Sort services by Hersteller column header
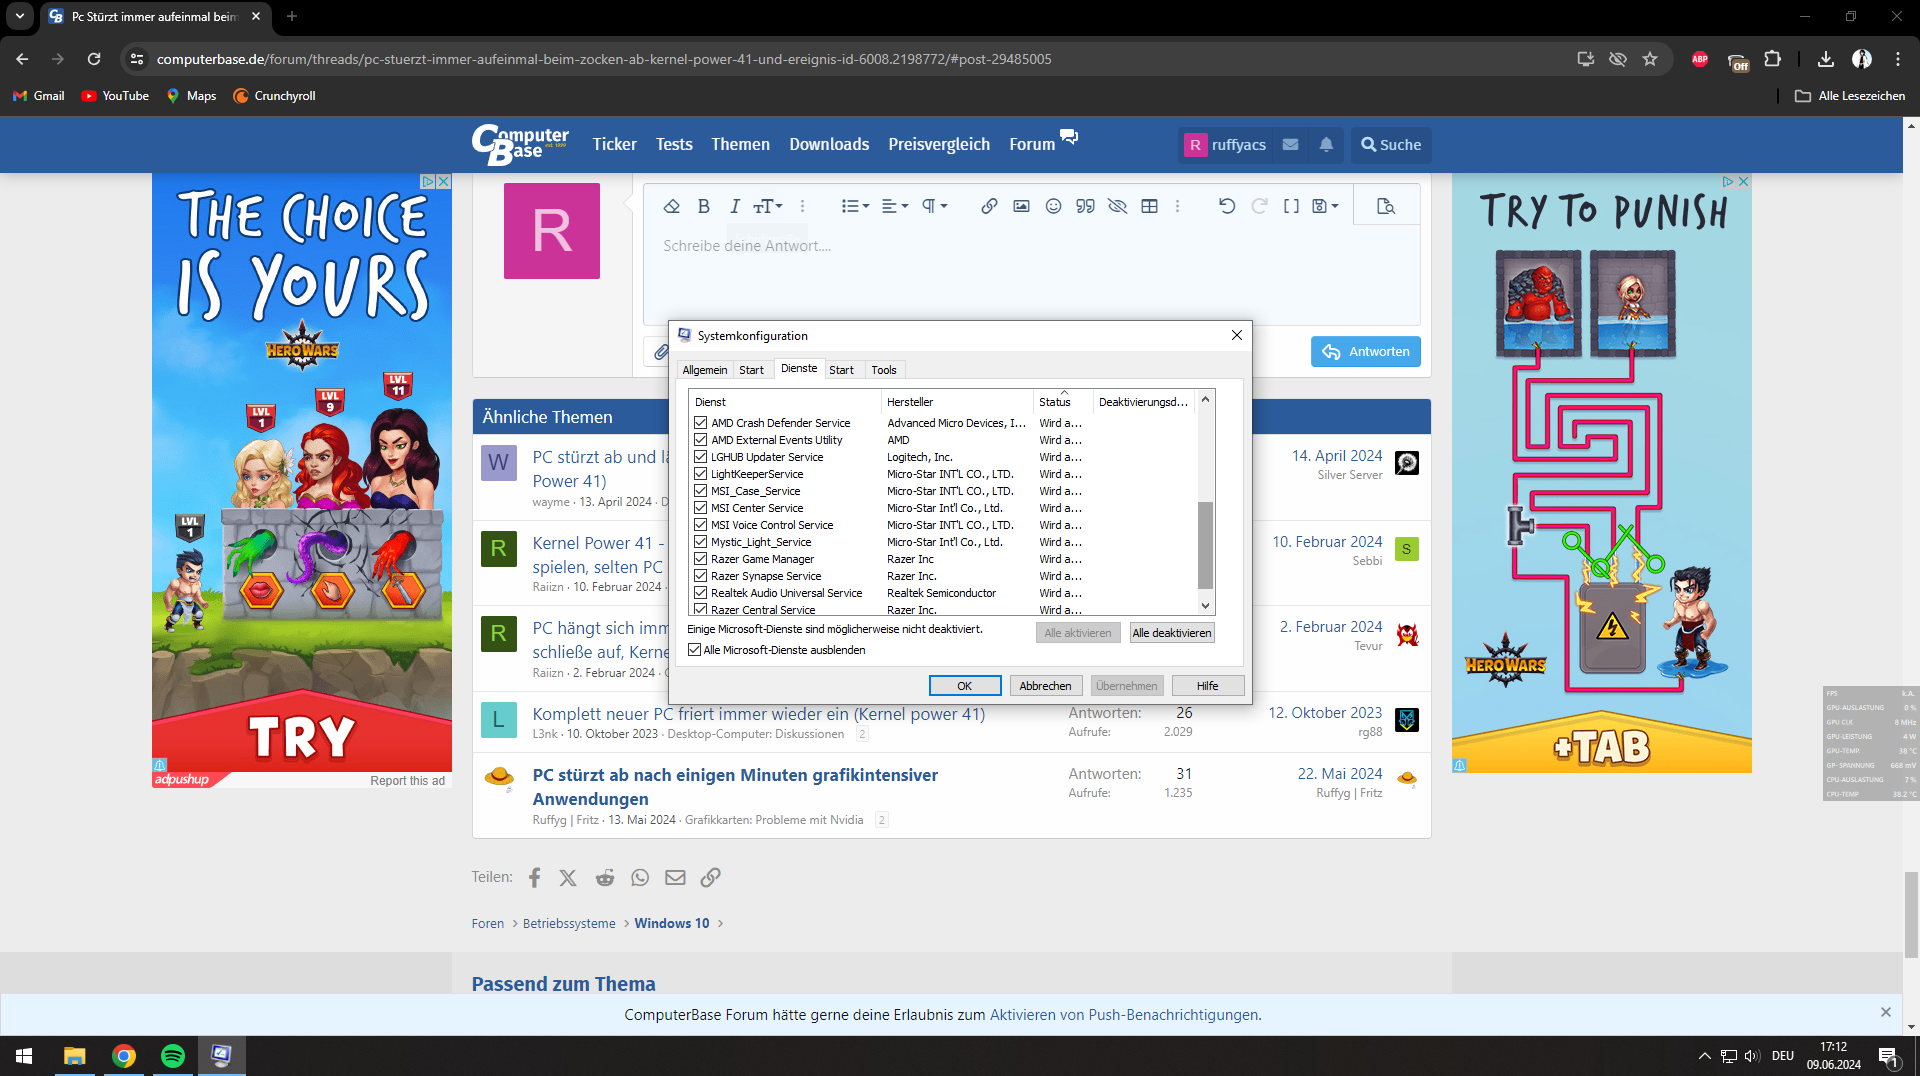The image size is (1920, 1076). click(x=957, y=402)
